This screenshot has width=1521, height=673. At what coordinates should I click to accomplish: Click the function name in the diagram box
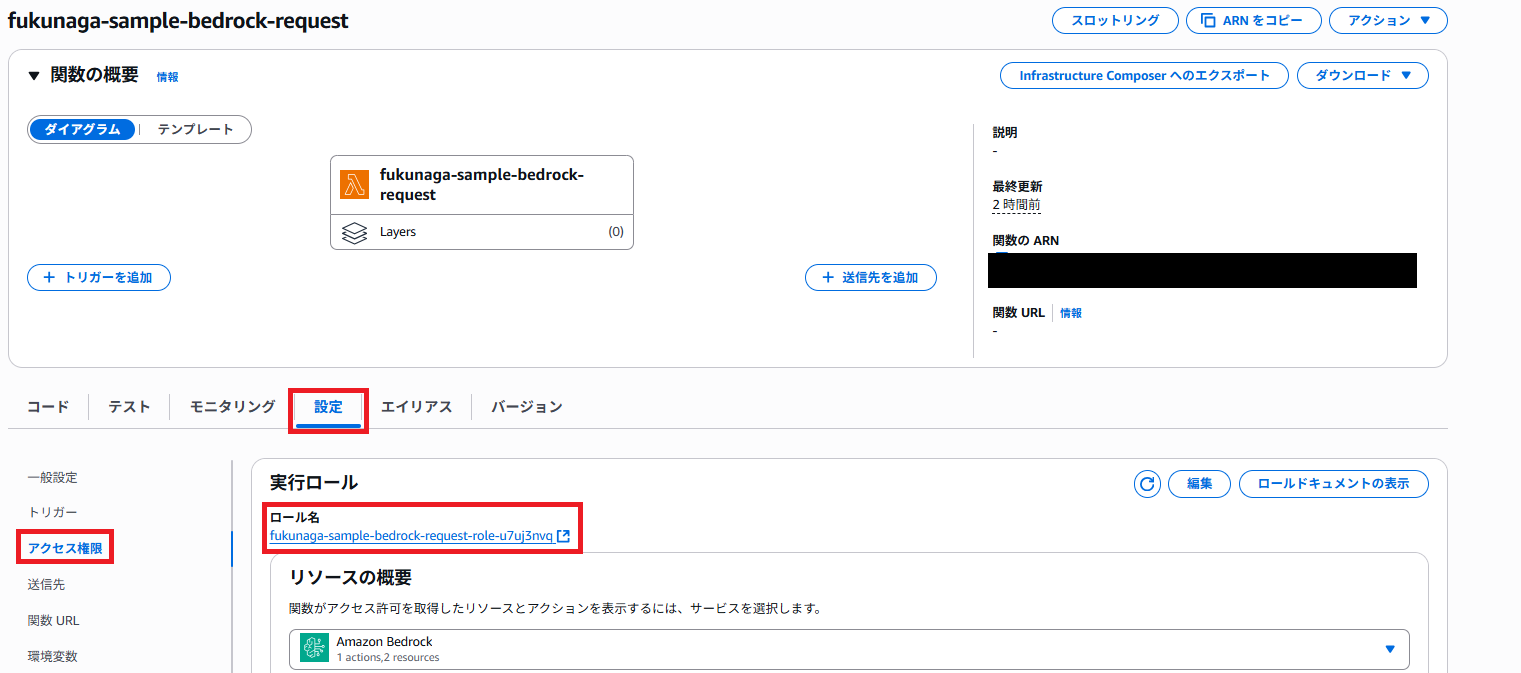(x=481, y=185)
